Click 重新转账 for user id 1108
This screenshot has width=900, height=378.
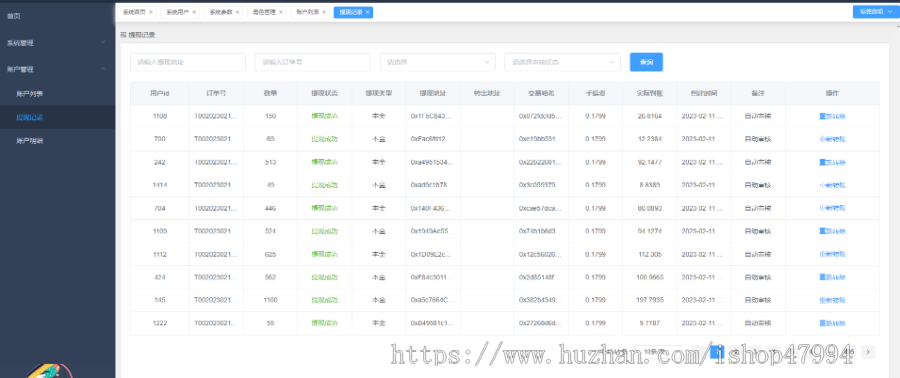(832, 116)
